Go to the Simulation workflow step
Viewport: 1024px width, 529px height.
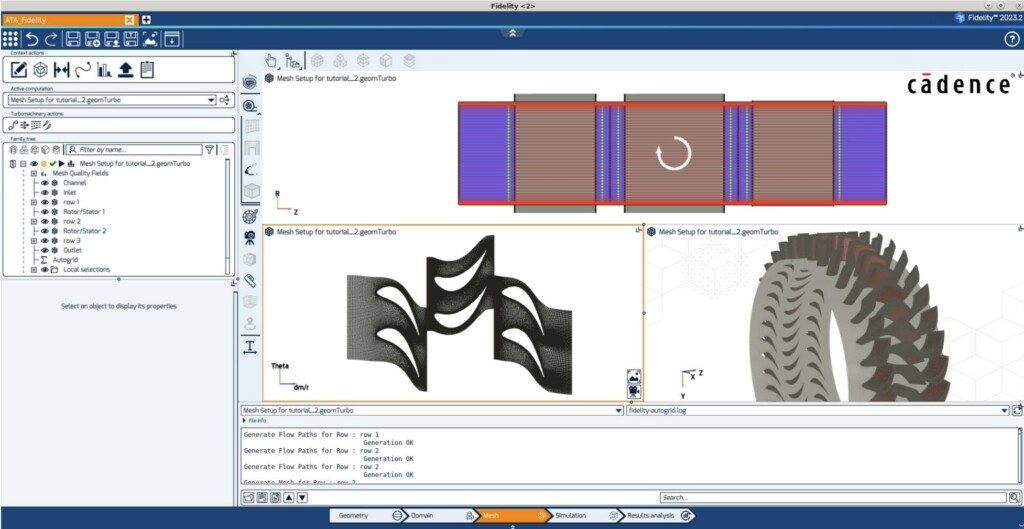(582, 515)
